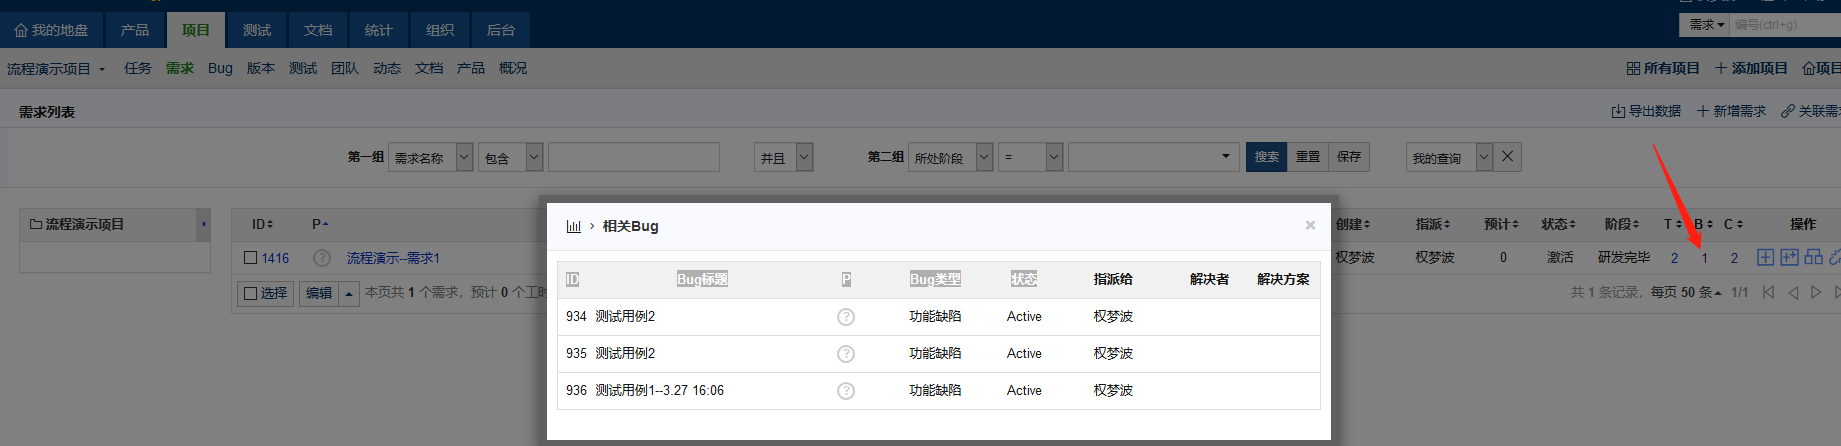This screenshot has height=446, width=1841.
Task: Click task count 2 under T column
Action: tap(1674, 258)
